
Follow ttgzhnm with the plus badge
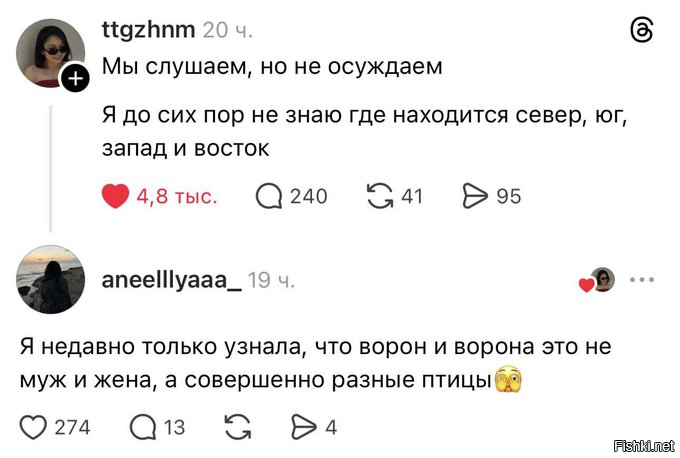(x=76, y=79)
